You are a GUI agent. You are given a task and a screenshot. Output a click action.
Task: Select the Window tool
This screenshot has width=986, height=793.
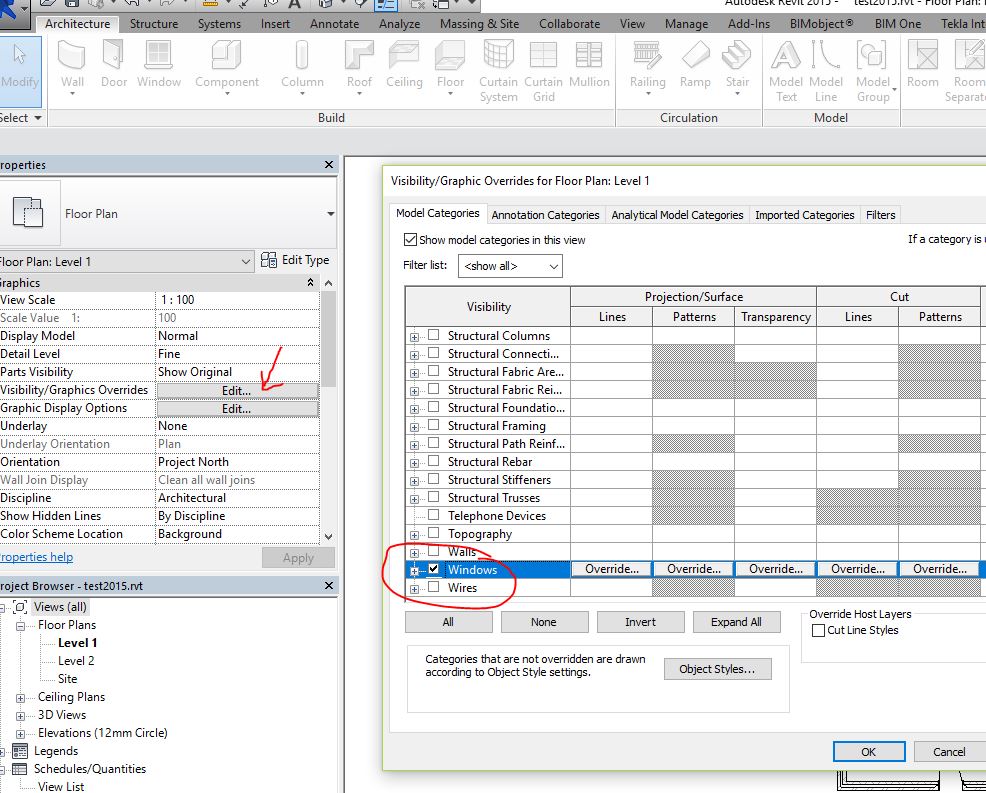pos(158,65)
